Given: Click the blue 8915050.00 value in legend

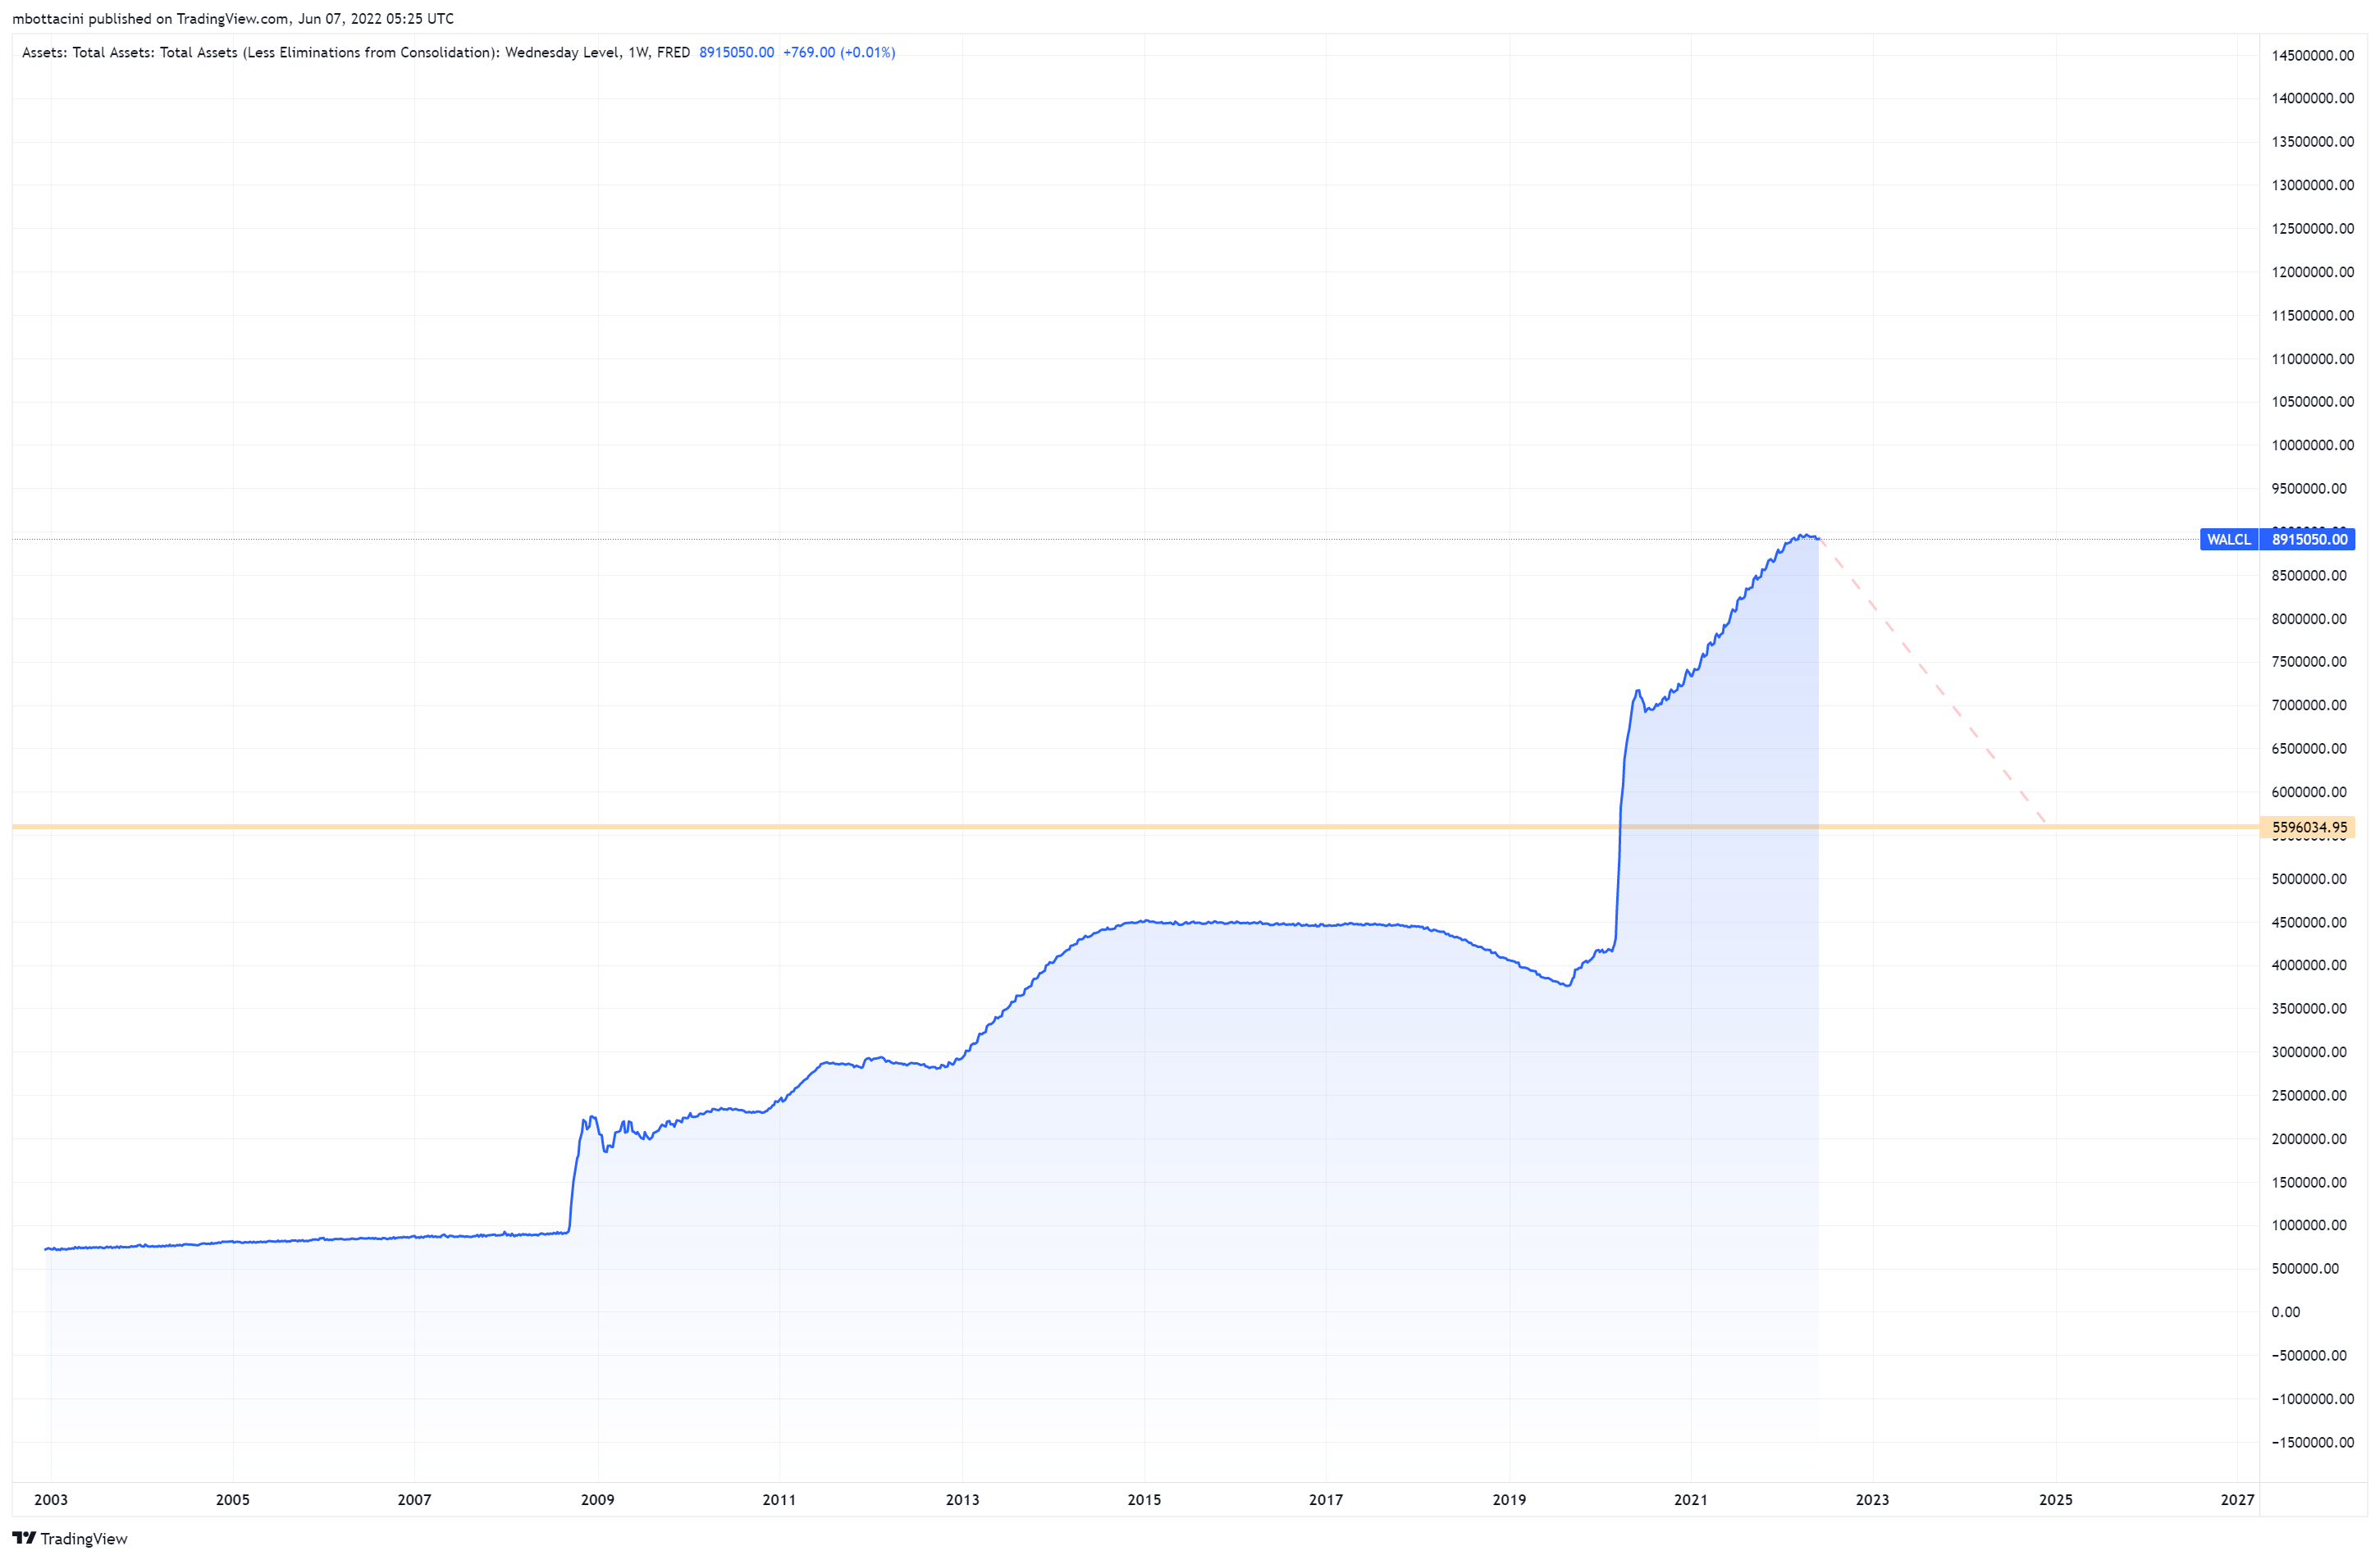Looking at the screenshot, I should 736,52.
